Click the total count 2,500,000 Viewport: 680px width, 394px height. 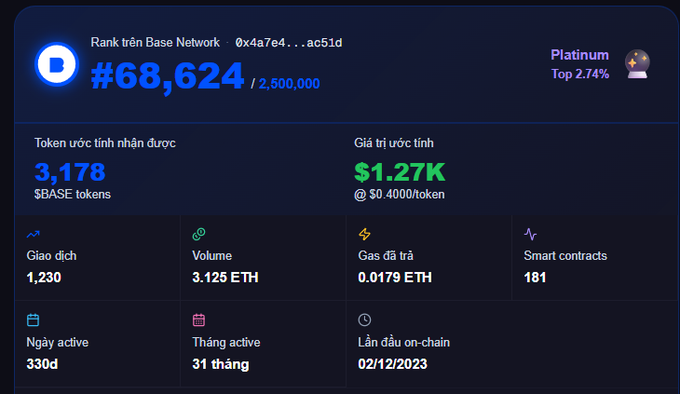point(289,83)
